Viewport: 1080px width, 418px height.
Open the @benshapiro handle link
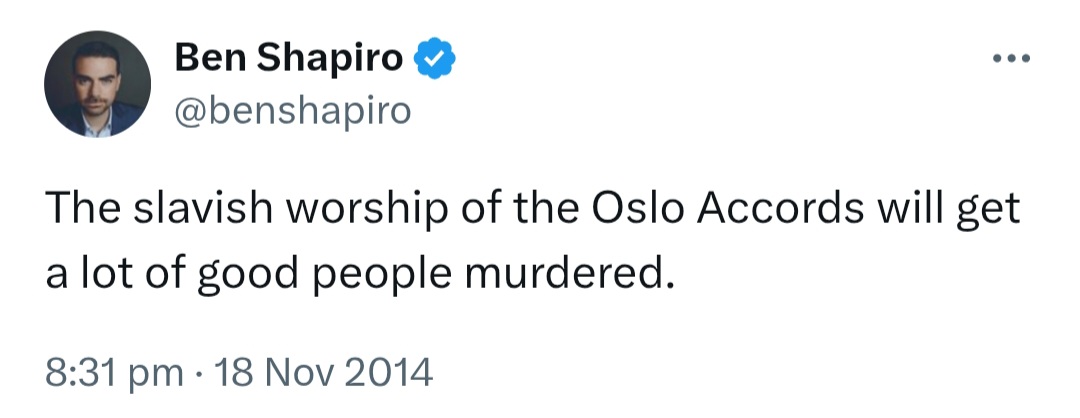click(x=293, y=110)
